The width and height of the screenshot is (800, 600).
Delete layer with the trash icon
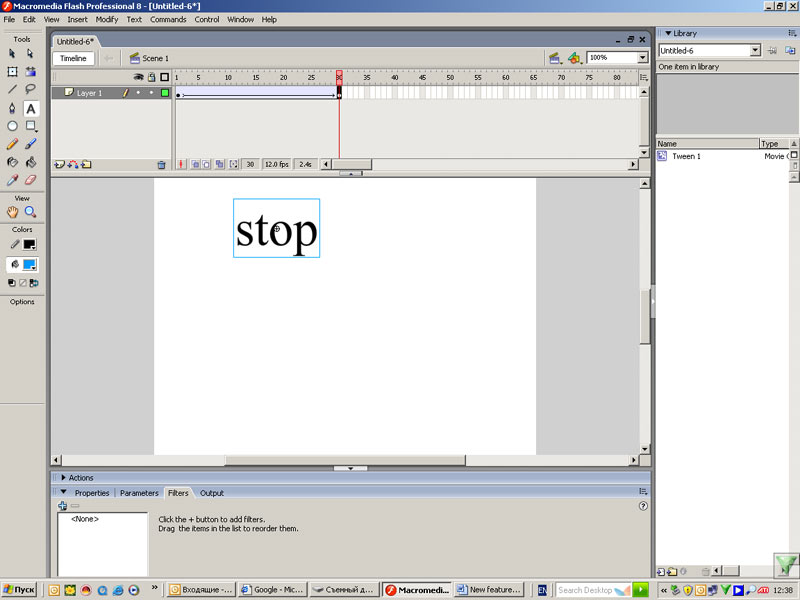[x=161, y=164]
